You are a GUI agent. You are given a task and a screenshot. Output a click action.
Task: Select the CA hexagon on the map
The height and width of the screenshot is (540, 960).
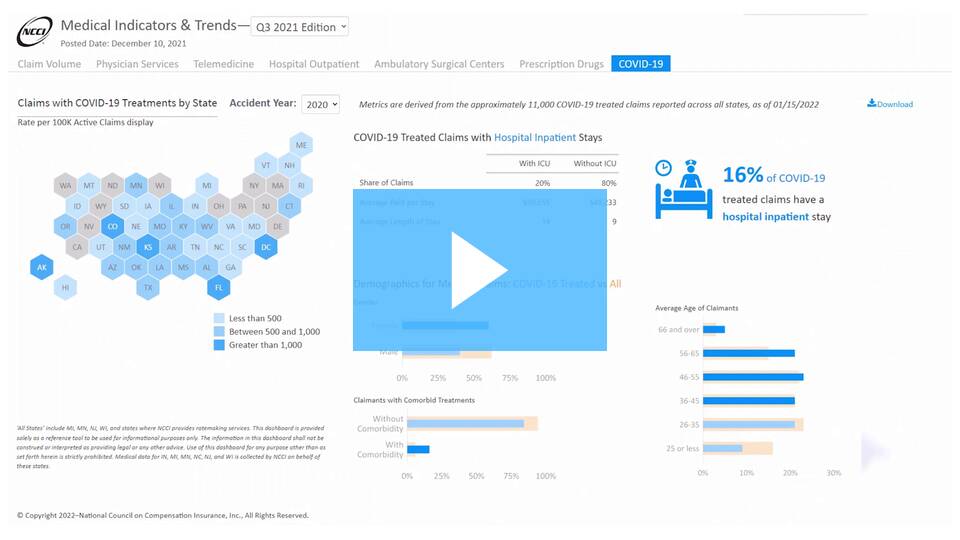click(77, 247)
